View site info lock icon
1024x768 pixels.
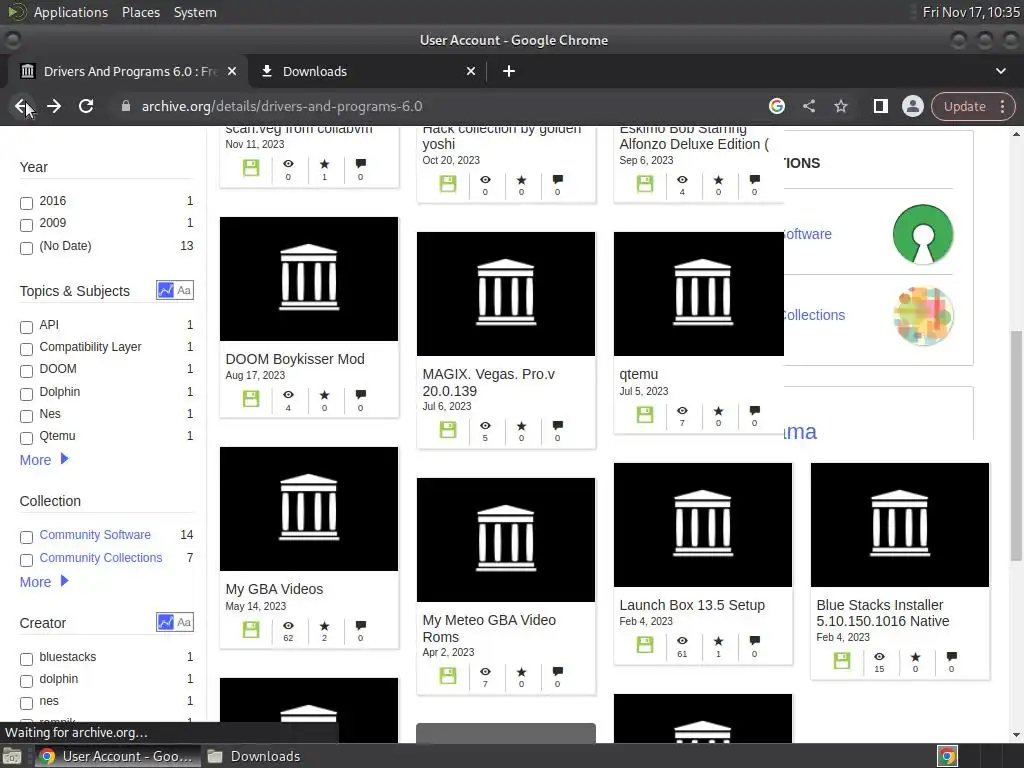(x=126, y=106)
